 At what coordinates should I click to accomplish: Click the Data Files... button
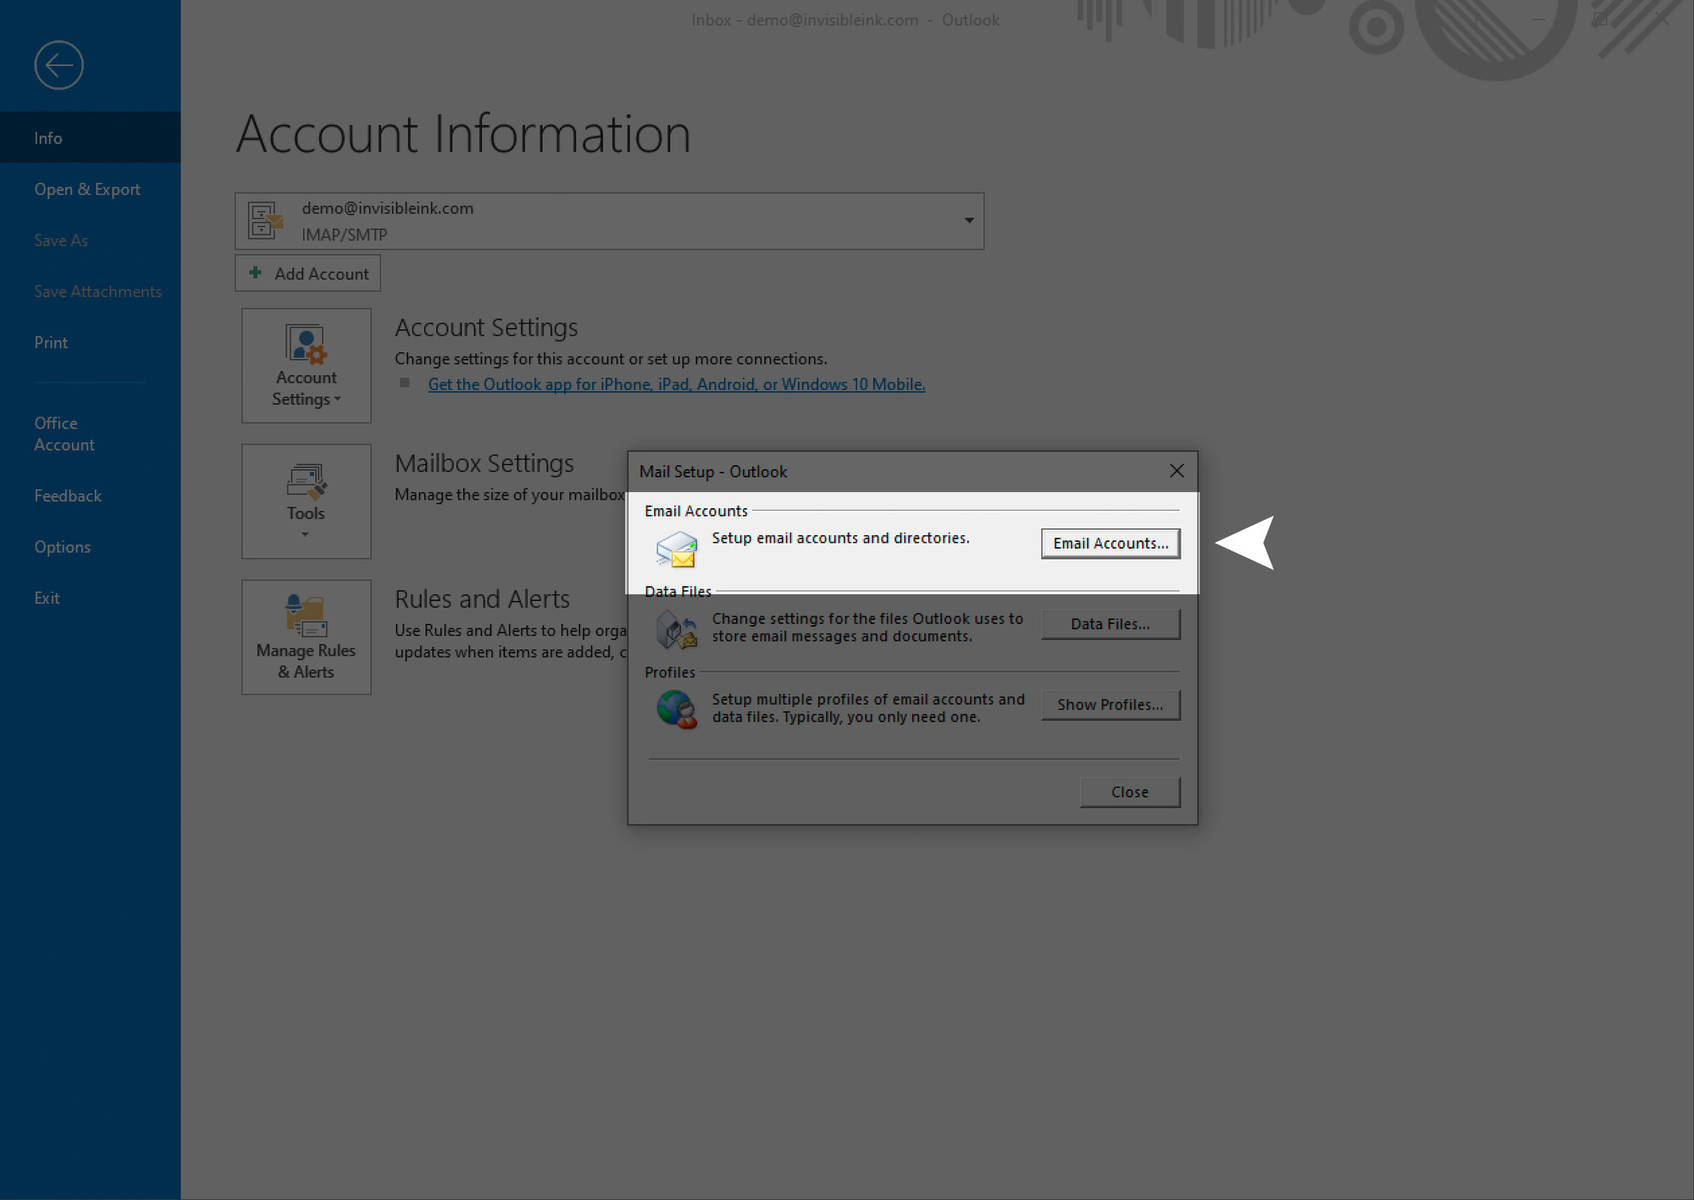pos(1110,624)
